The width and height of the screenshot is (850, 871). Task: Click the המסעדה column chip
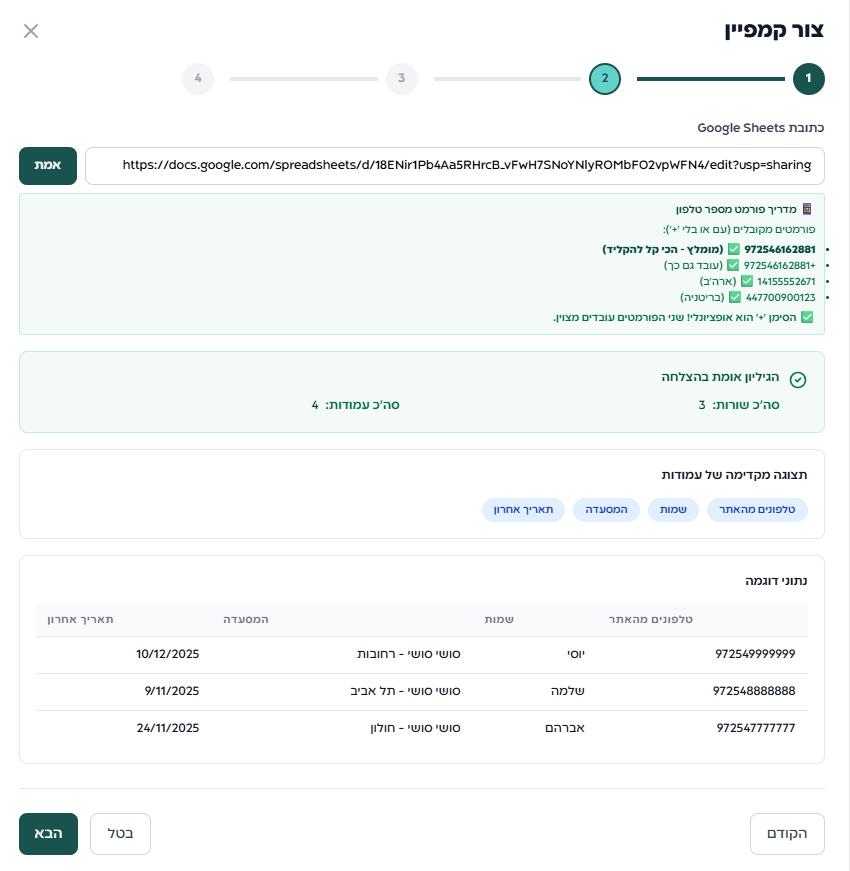(x=606, y=510)
